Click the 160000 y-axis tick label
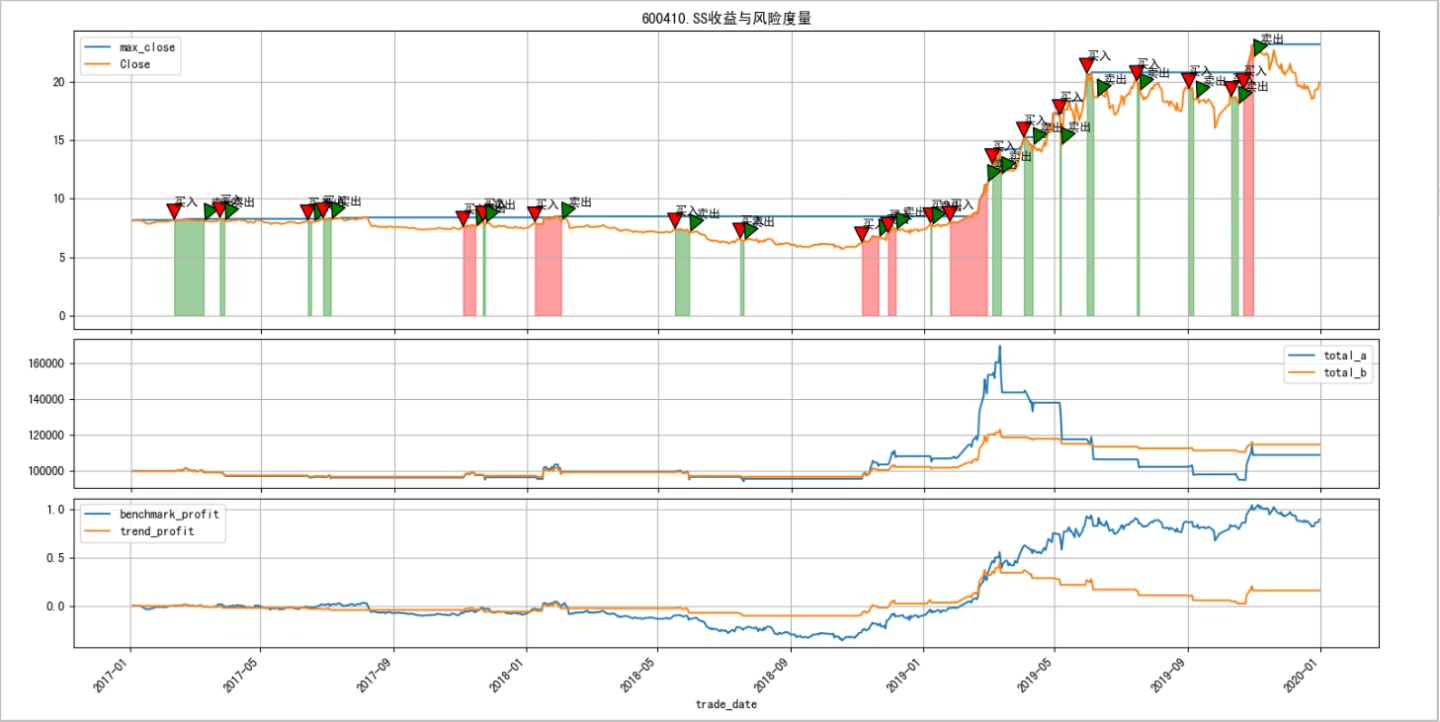This screenshot has height=722, width=1440. pyautogui.click(x=46, y=364)
